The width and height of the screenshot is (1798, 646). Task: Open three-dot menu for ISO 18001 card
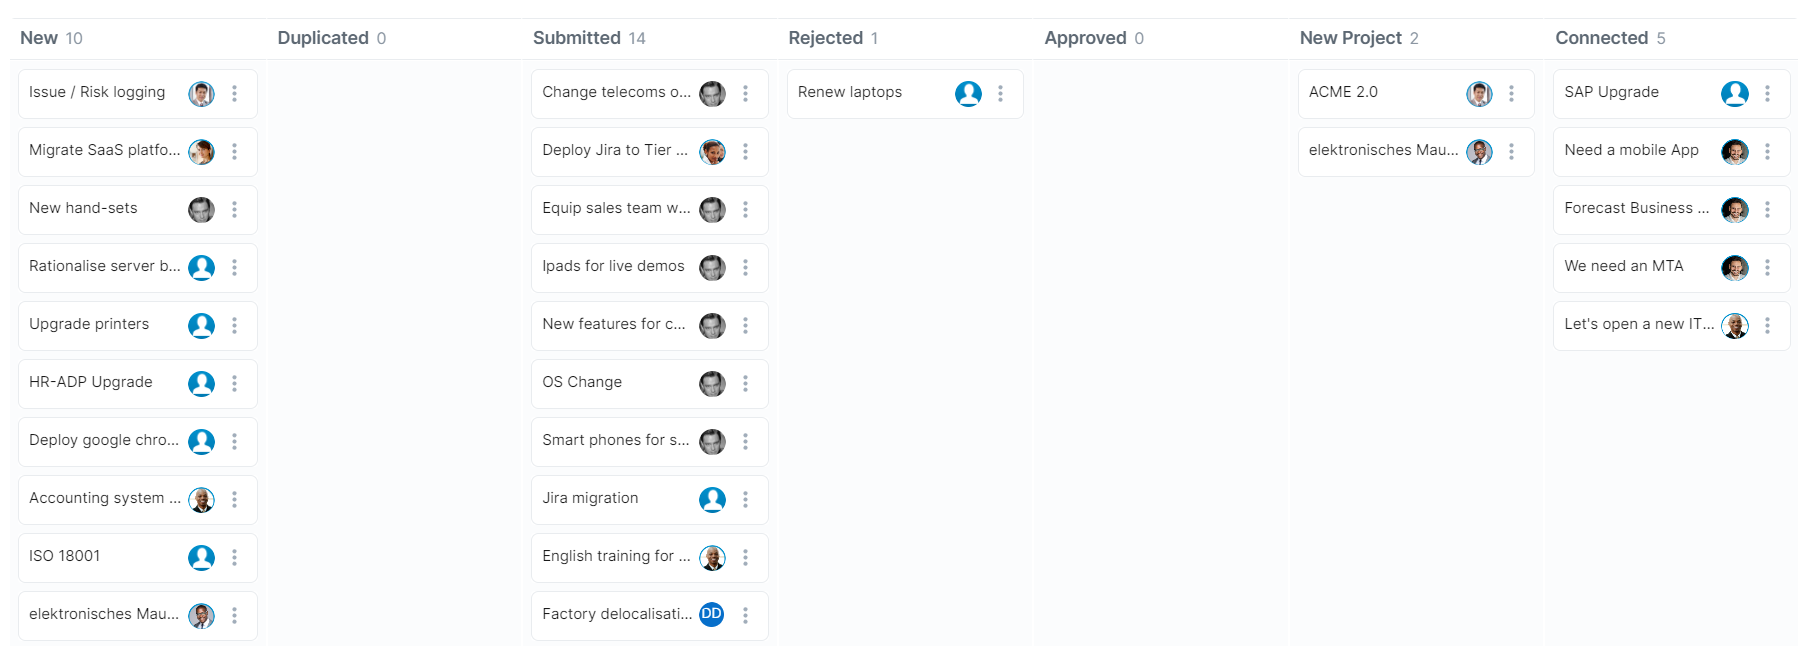[234, 557]
